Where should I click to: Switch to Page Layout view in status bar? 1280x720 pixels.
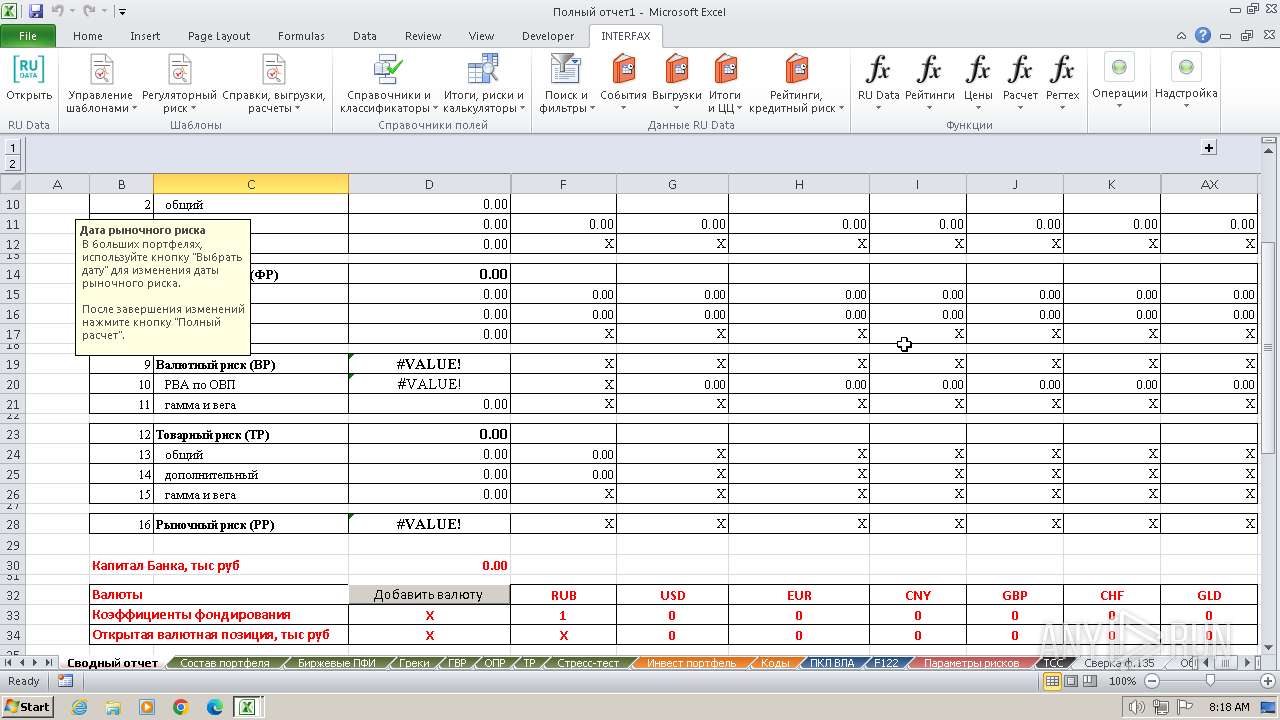pos(1071,681)
